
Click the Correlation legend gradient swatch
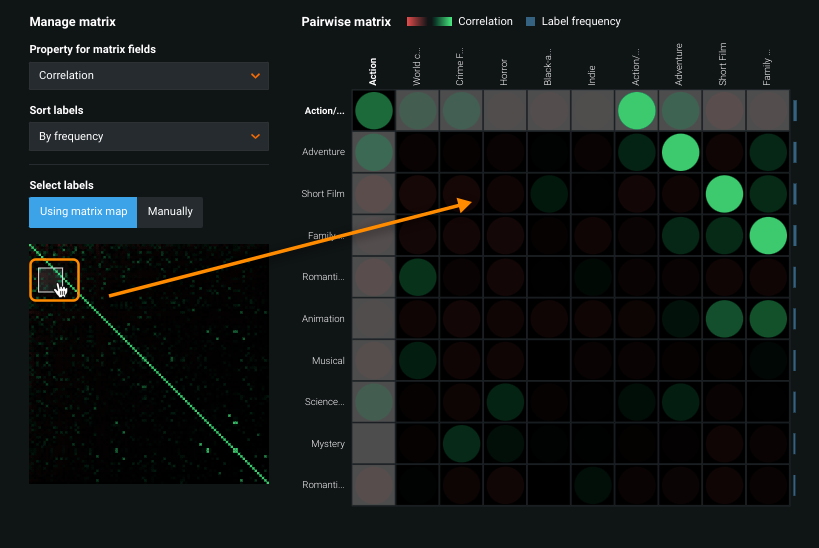[x=429, y=21]
